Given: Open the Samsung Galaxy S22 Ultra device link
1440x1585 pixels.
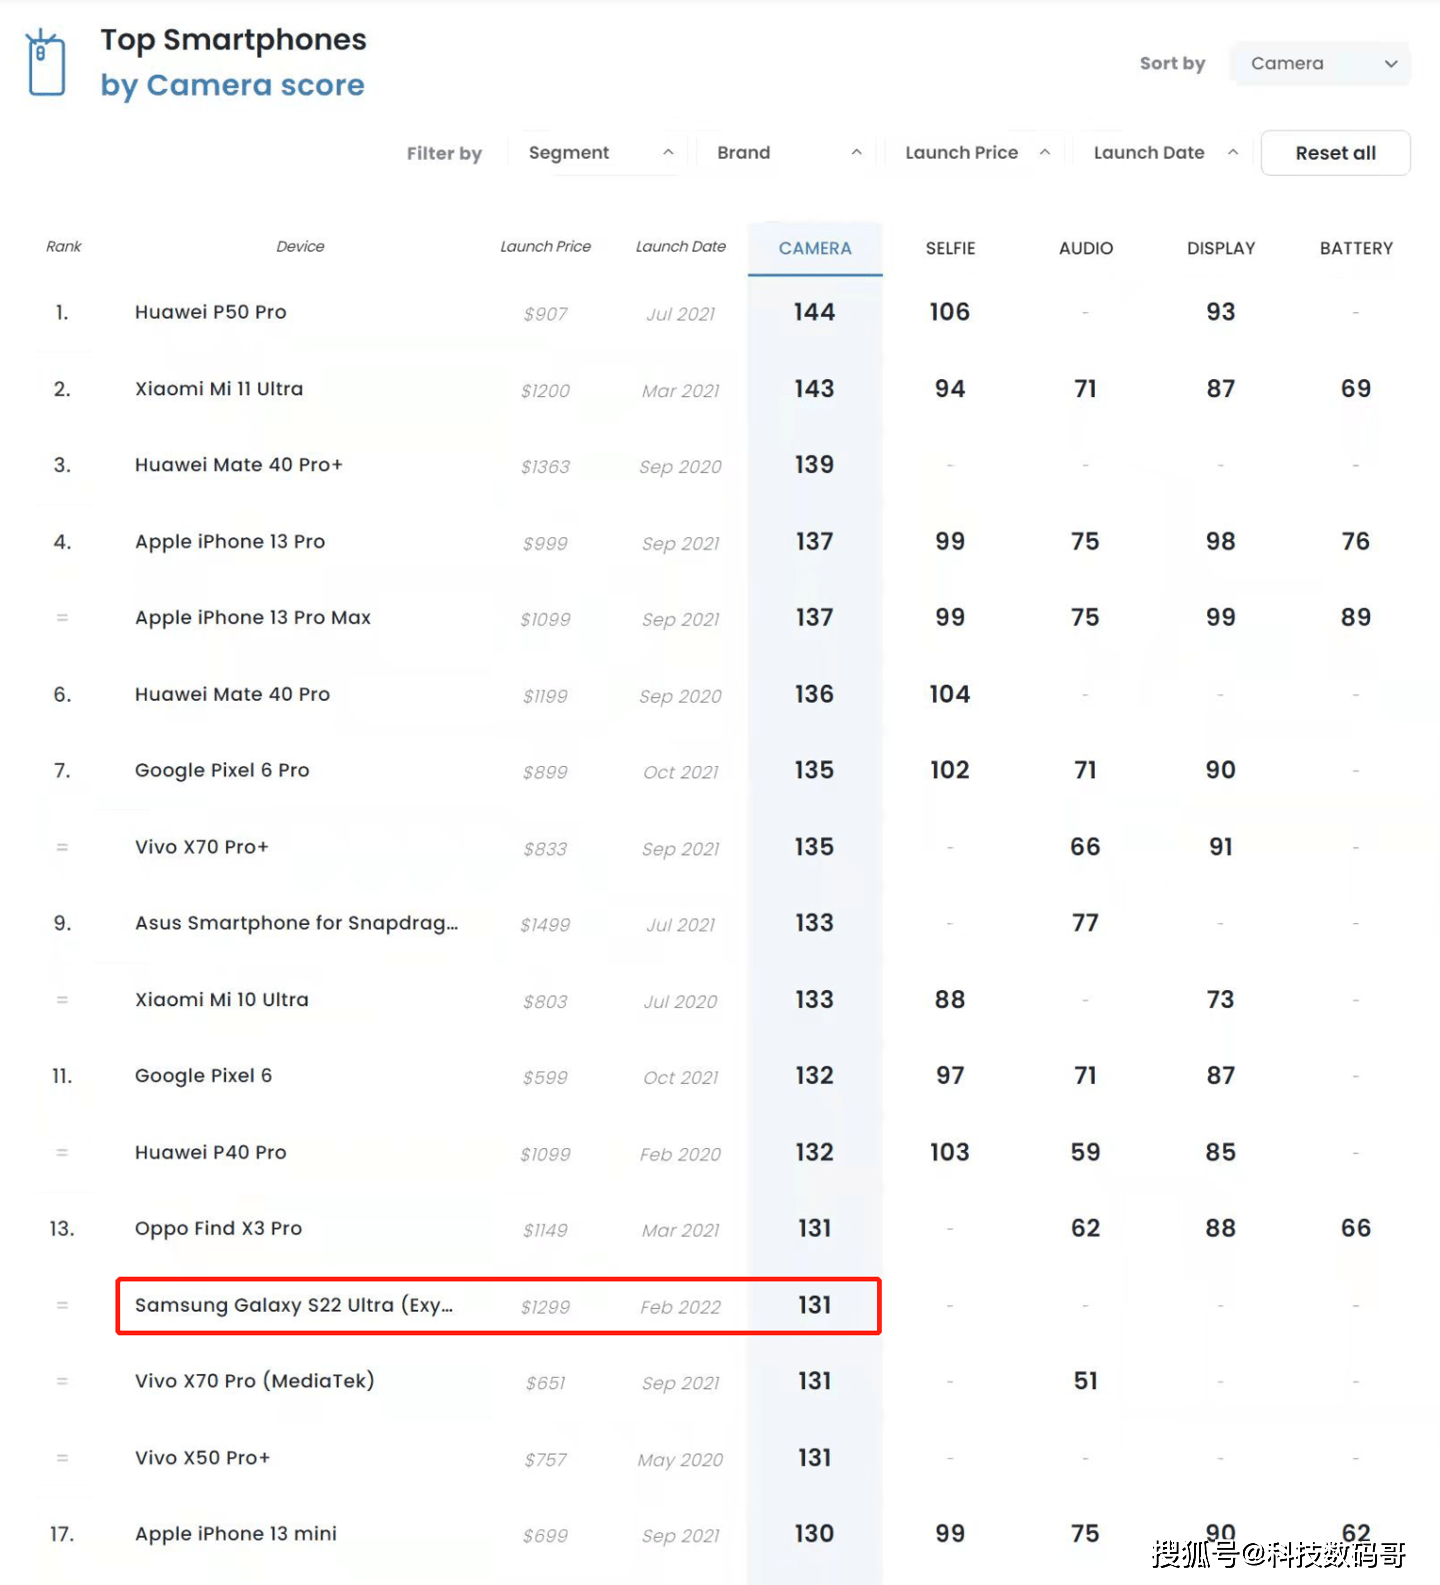Looking at the screenshot, I should (294, 1305).
